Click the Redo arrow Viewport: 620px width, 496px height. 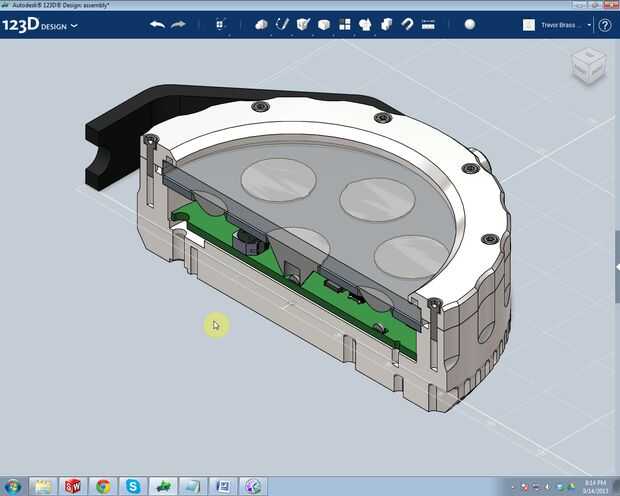pos(178,25)
